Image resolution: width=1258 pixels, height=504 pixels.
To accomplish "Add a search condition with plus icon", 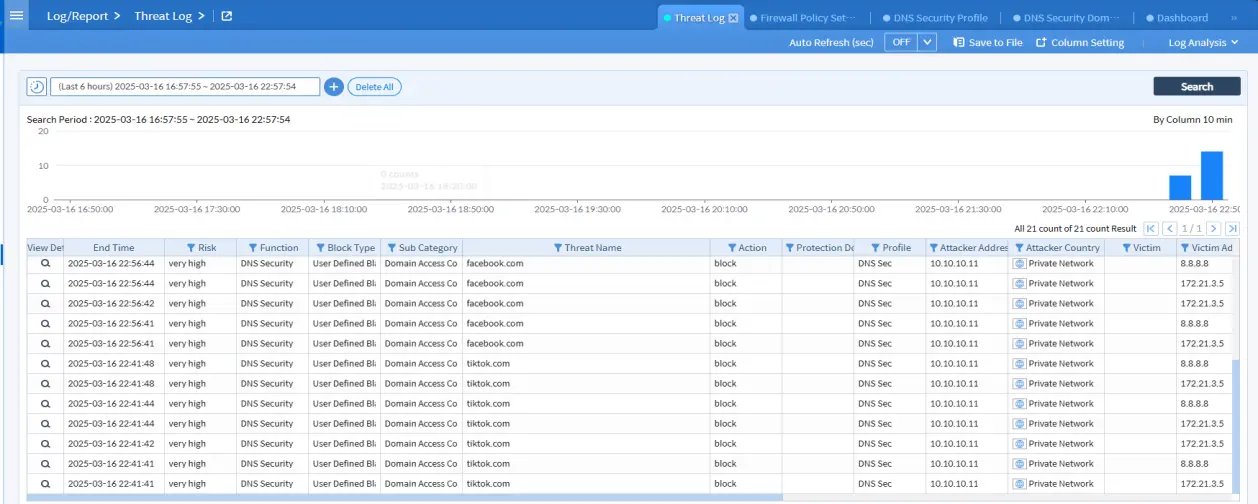I will pos(334,87).
